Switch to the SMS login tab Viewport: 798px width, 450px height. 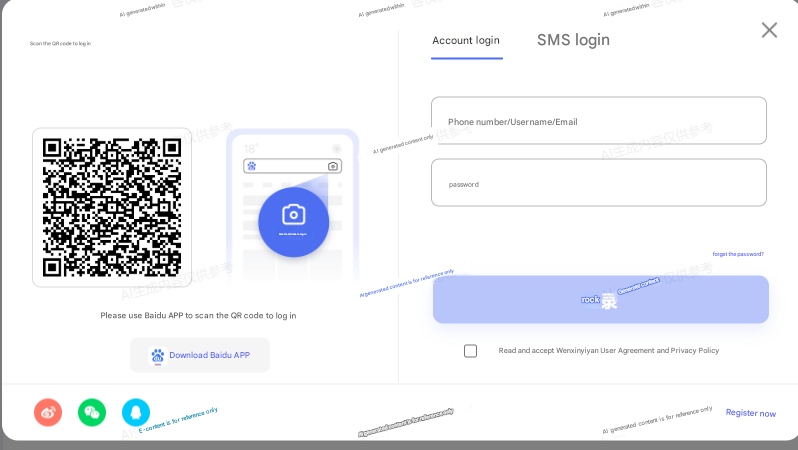pos(573,40)
